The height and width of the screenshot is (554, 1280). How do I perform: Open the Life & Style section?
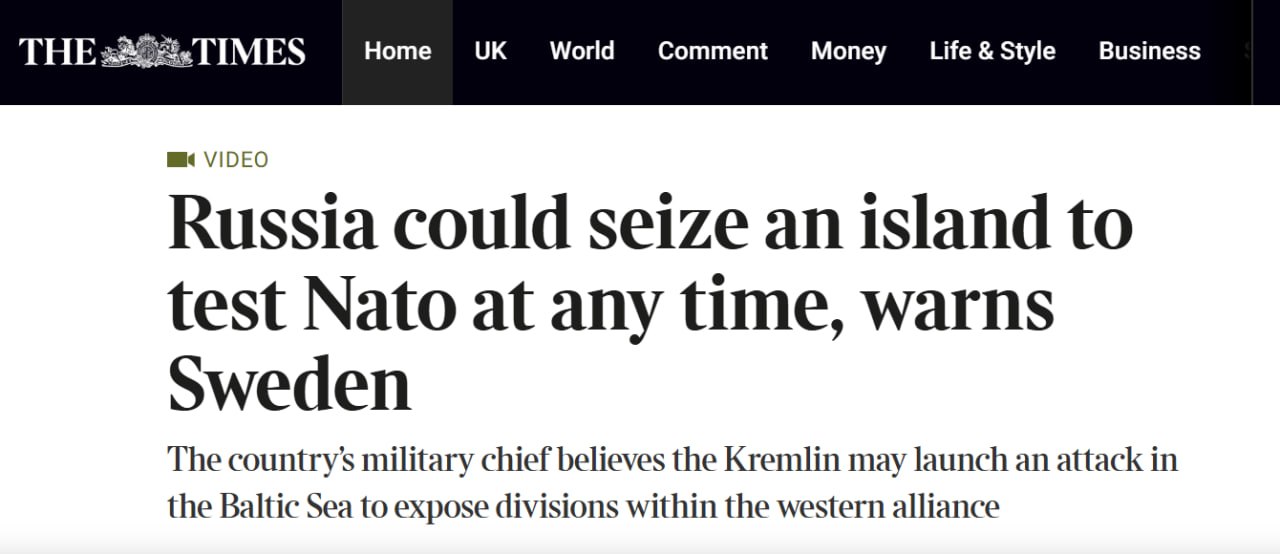[x=992, y=51]
